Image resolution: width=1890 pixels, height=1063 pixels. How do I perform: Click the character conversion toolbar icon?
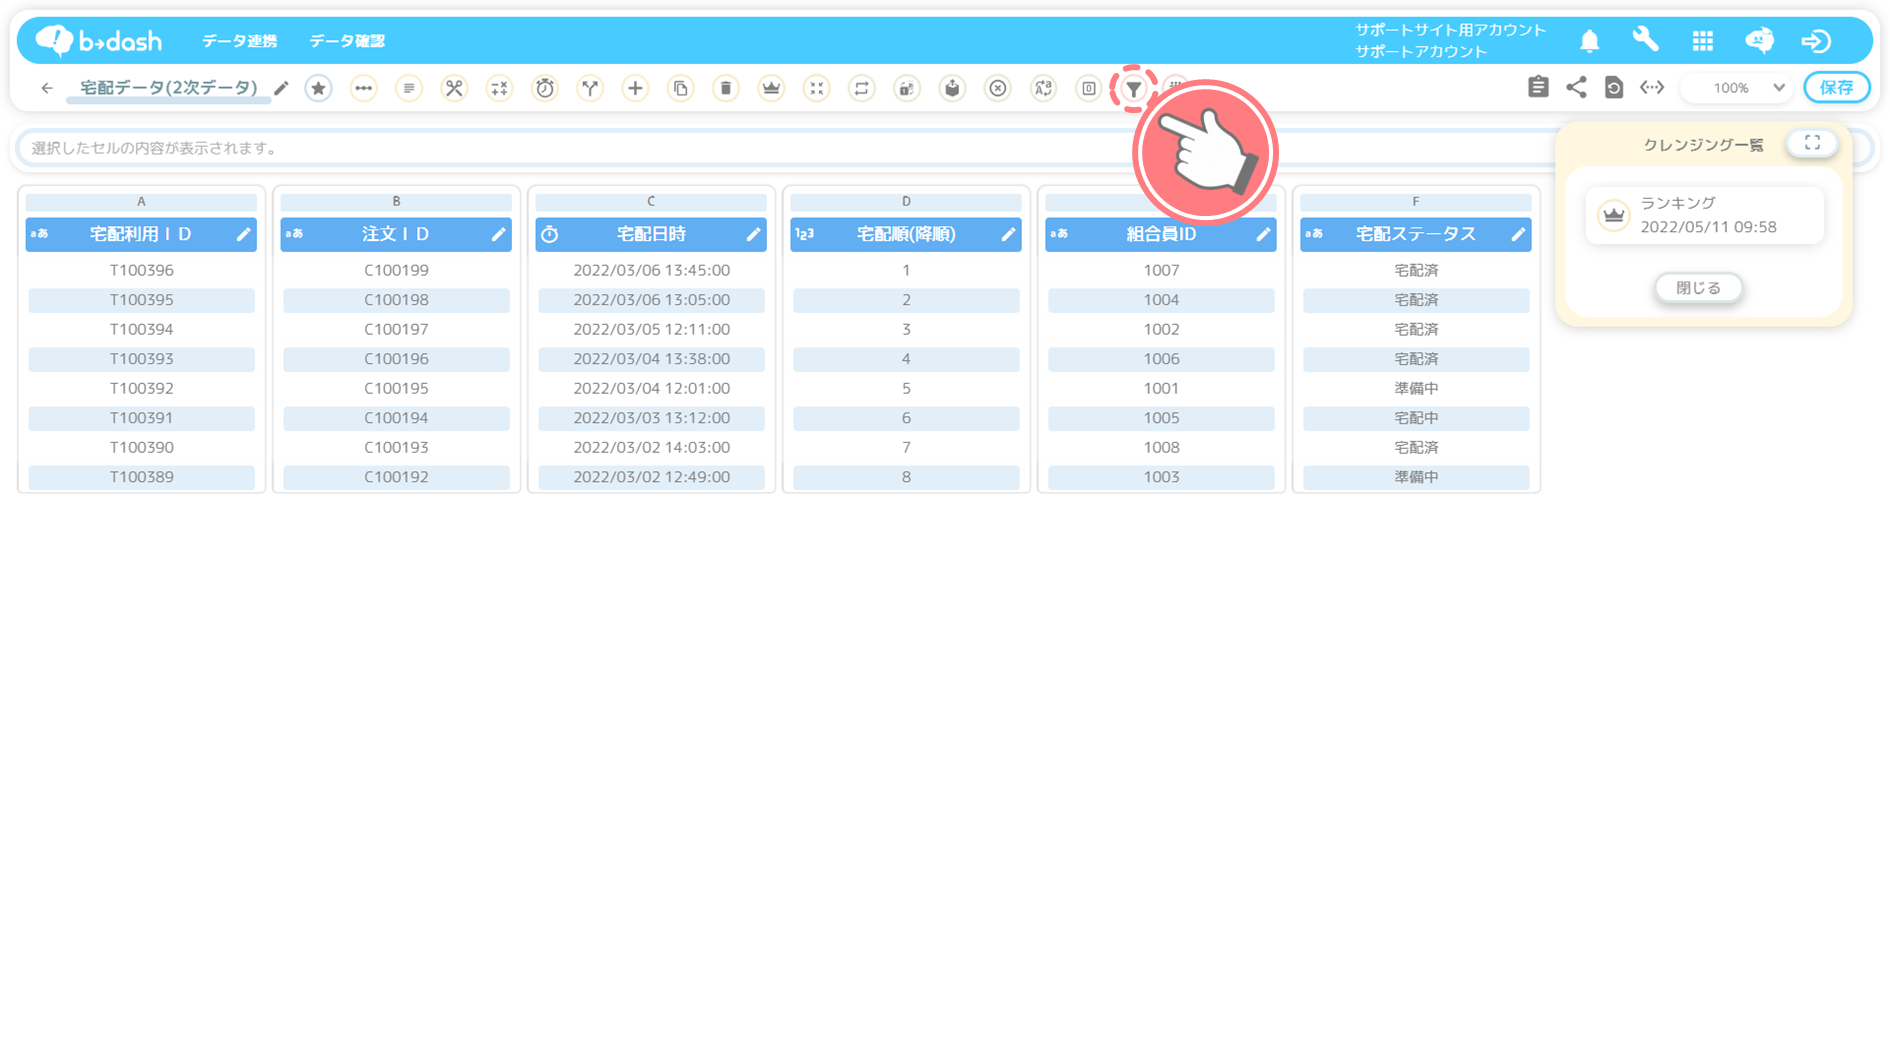[x=1043, y=88]
